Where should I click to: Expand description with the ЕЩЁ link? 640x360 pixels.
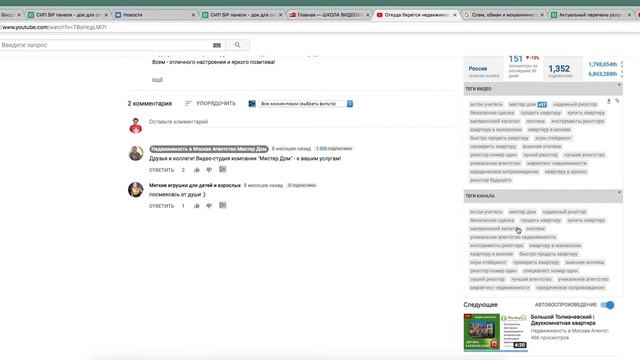pyautogui.click(x=157, y=80)
